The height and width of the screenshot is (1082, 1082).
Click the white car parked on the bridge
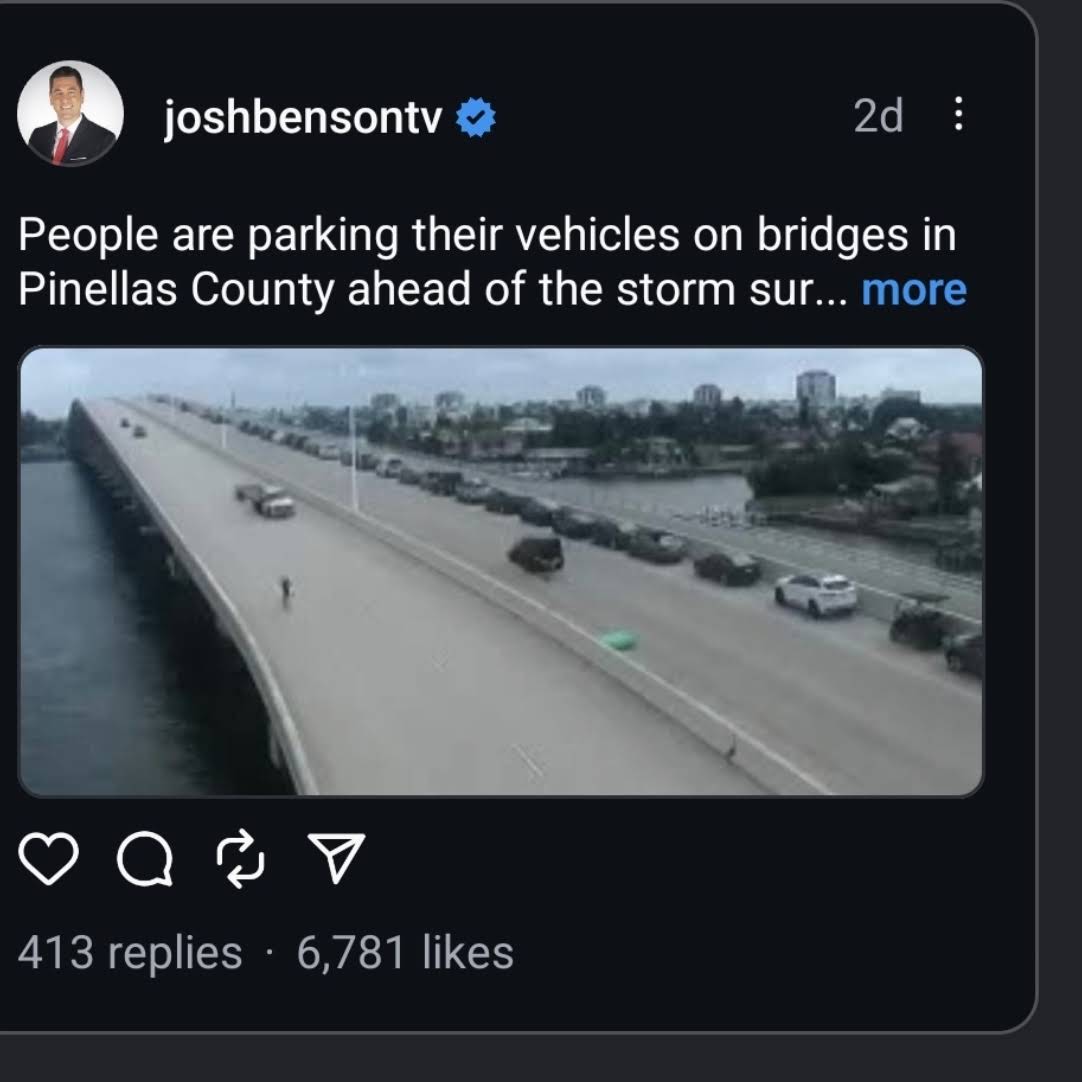[x=816, y=593]
